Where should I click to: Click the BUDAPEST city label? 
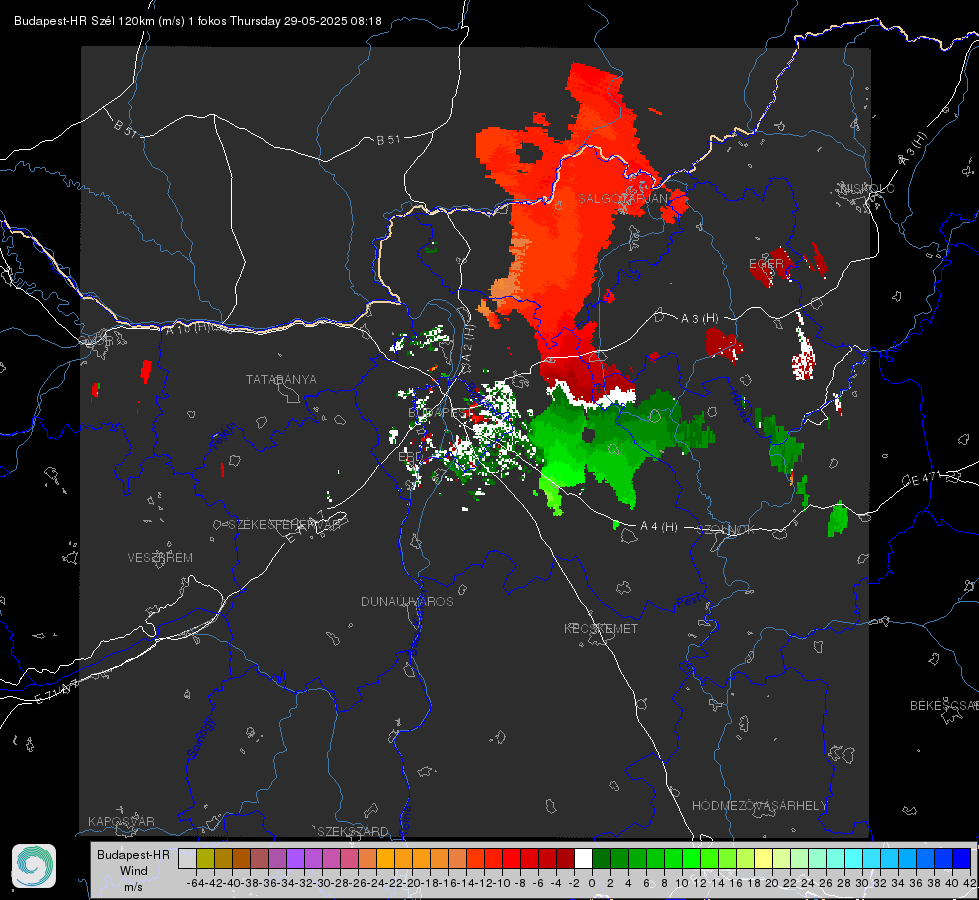440,413
